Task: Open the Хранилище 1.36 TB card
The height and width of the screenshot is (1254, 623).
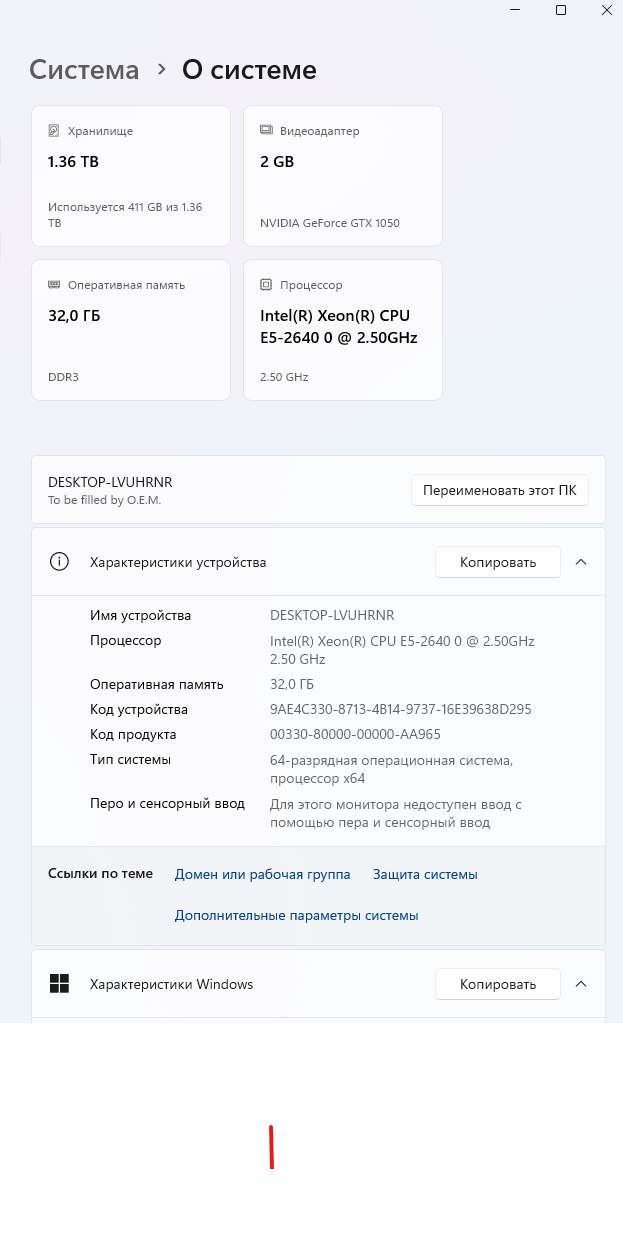Action: pos(131,176)
